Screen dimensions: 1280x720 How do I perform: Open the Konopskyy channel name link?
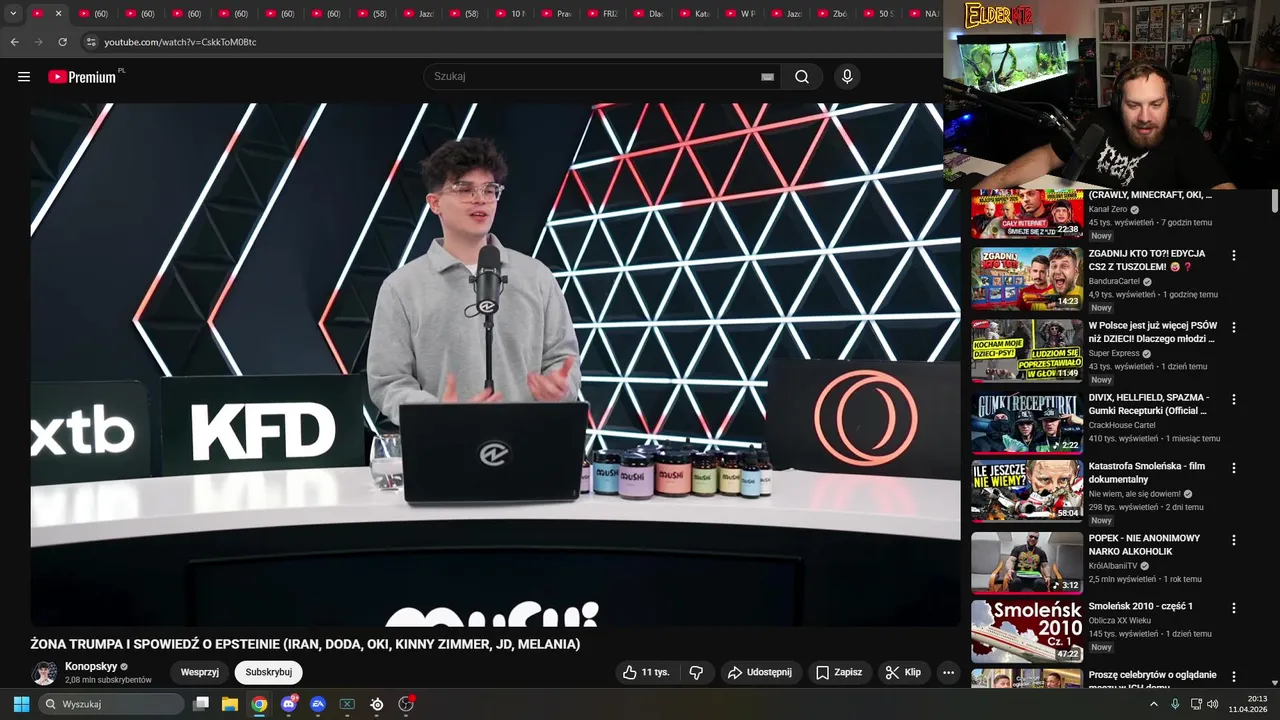coord(91,666)
